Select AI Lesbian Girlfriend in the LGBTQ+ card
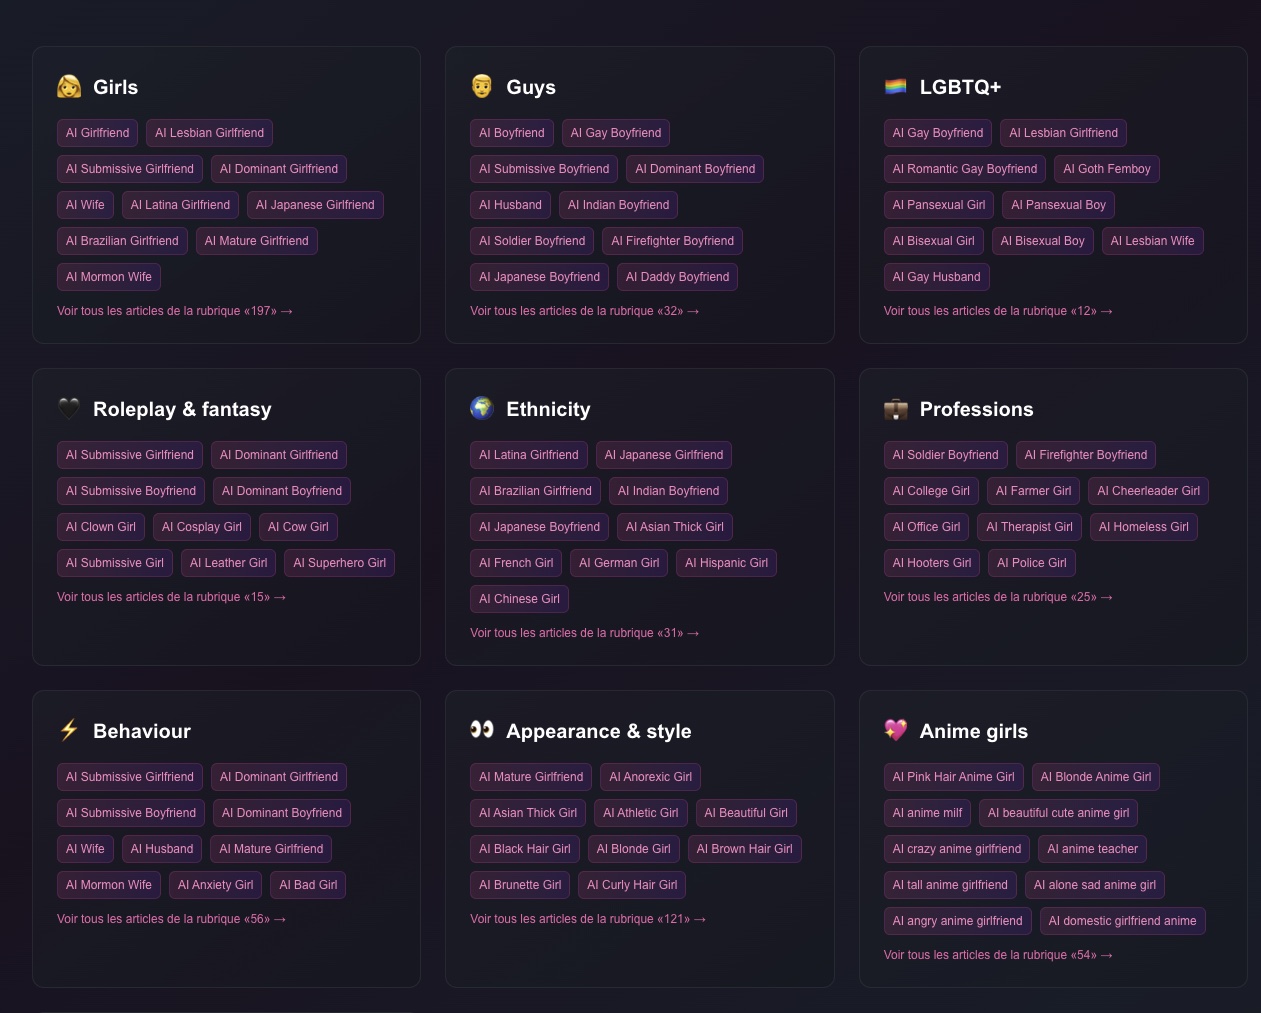 [1063, 133]
